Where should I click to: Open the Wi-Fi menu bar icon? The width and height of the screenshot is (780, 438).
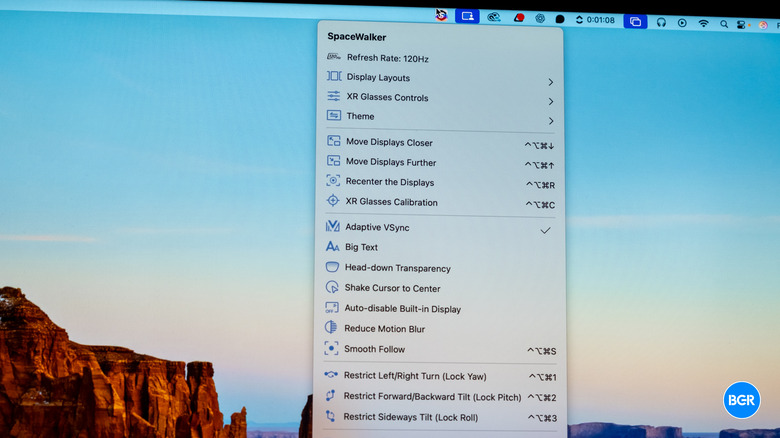(703, 23)
